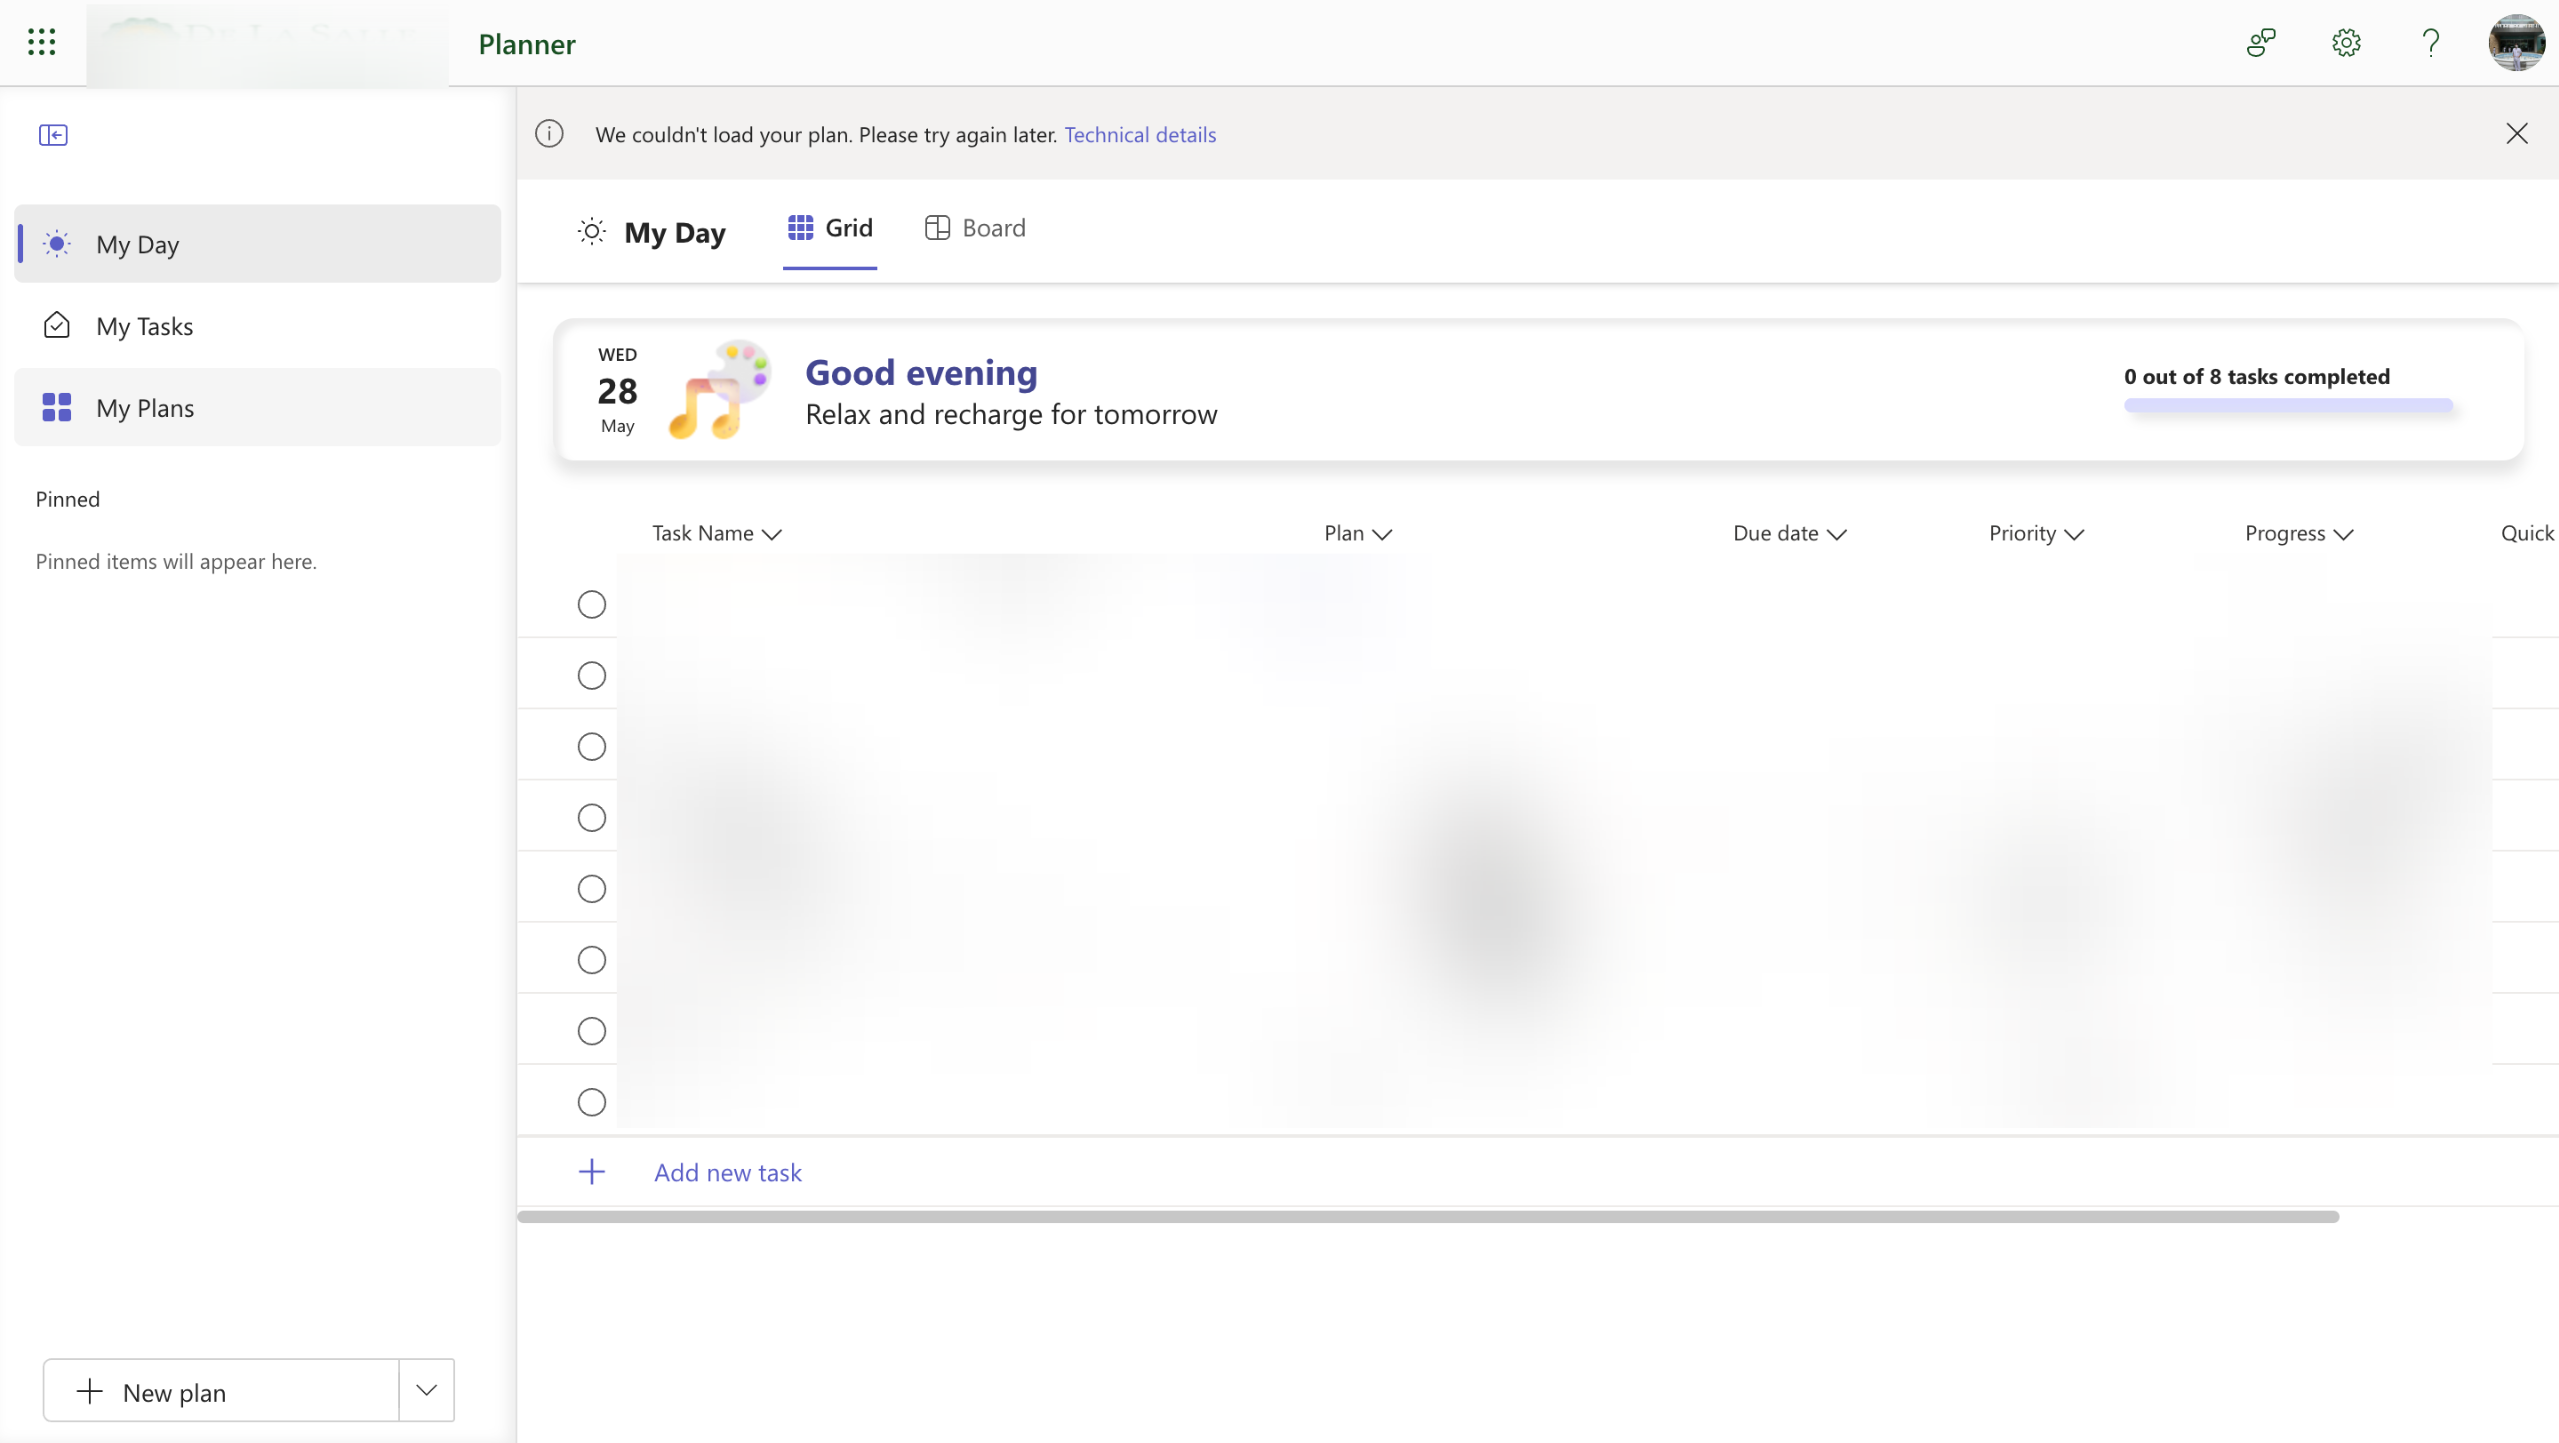Switch to the Board view tab
2559x1443 pixels.
[975, 229]
